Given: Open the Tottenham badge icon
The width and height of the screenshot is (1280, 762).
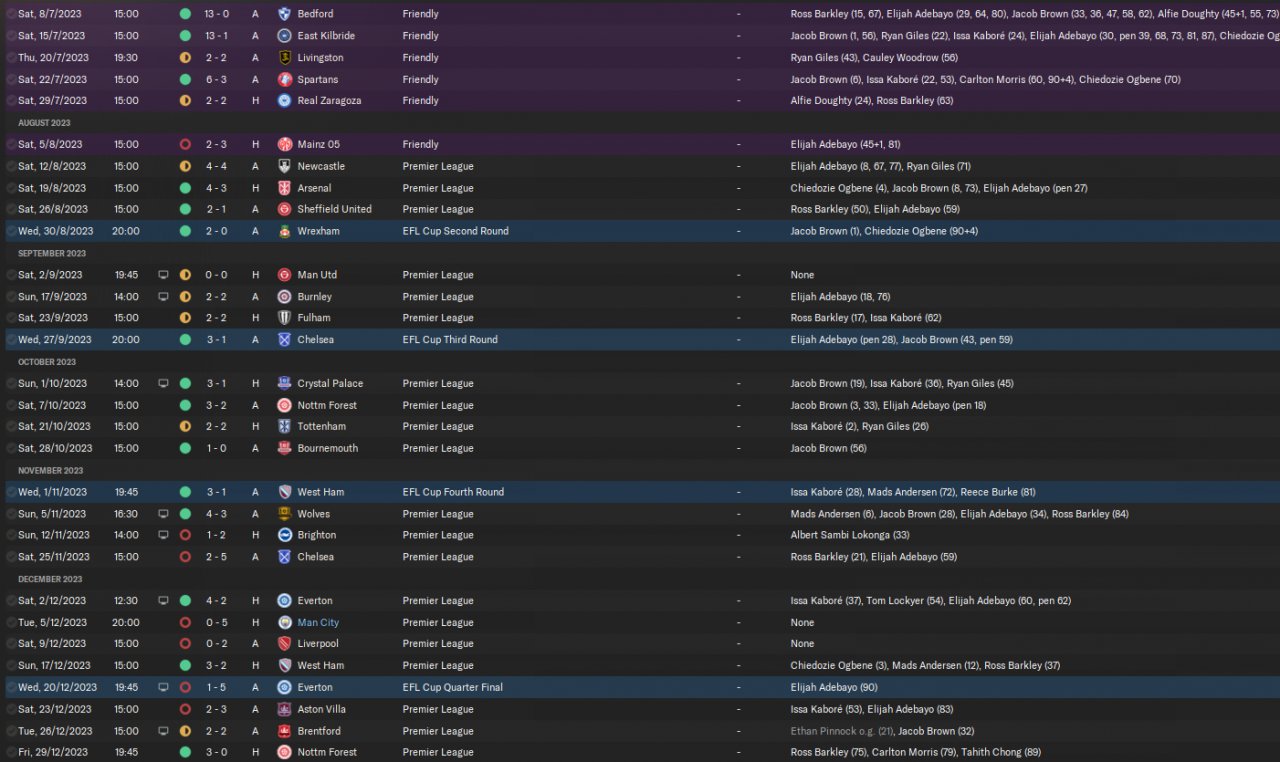Looking at the screenshot, I should click(x=285, y=427).
